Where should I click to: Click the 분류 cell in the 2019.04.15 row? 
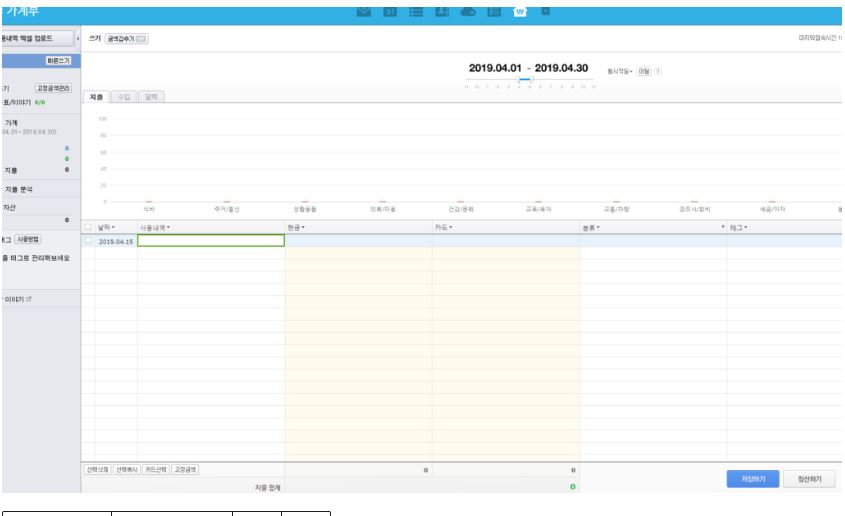[x=653, y=241]
